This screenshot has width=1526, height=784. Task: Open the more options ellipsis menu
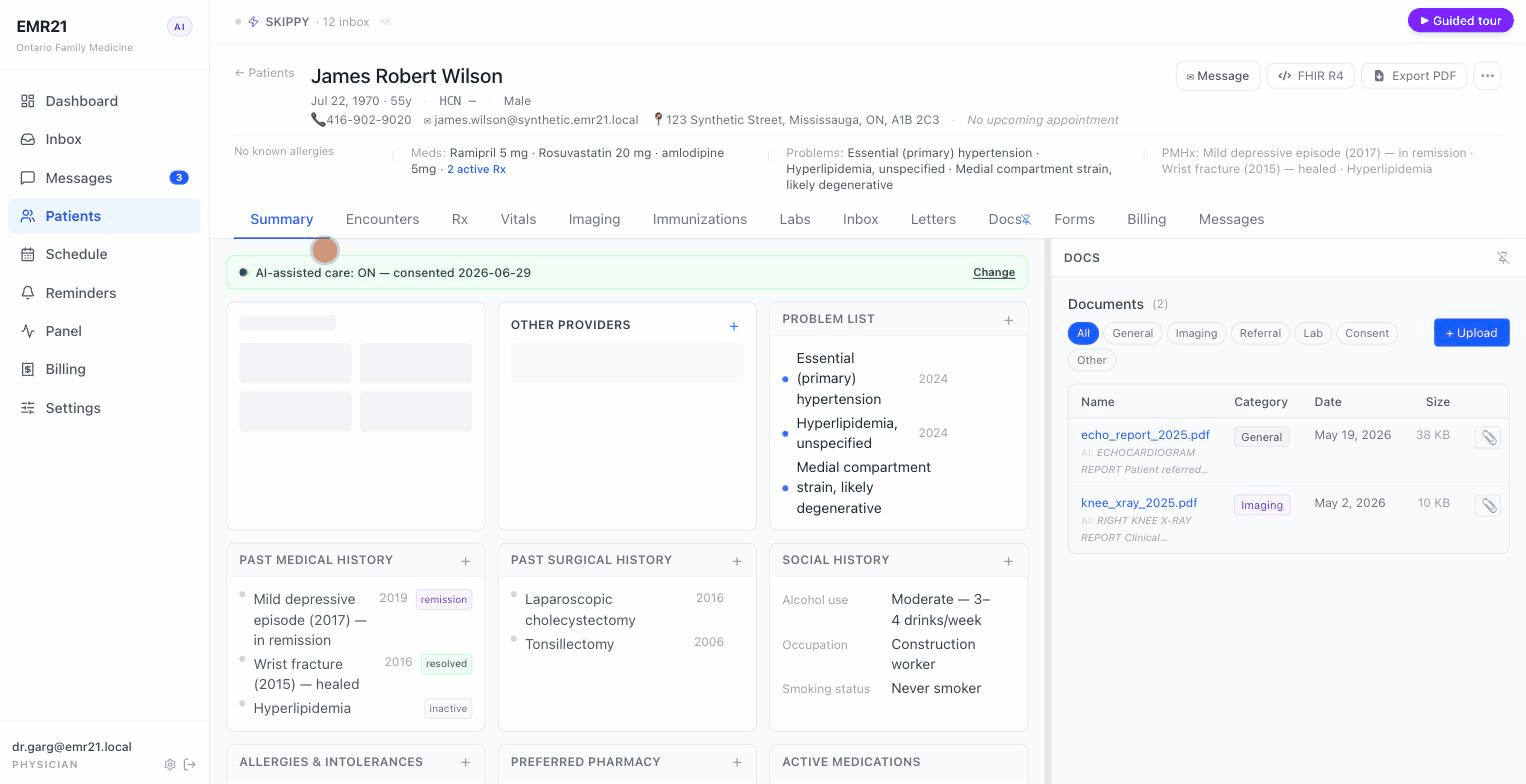click(1487, 76)
